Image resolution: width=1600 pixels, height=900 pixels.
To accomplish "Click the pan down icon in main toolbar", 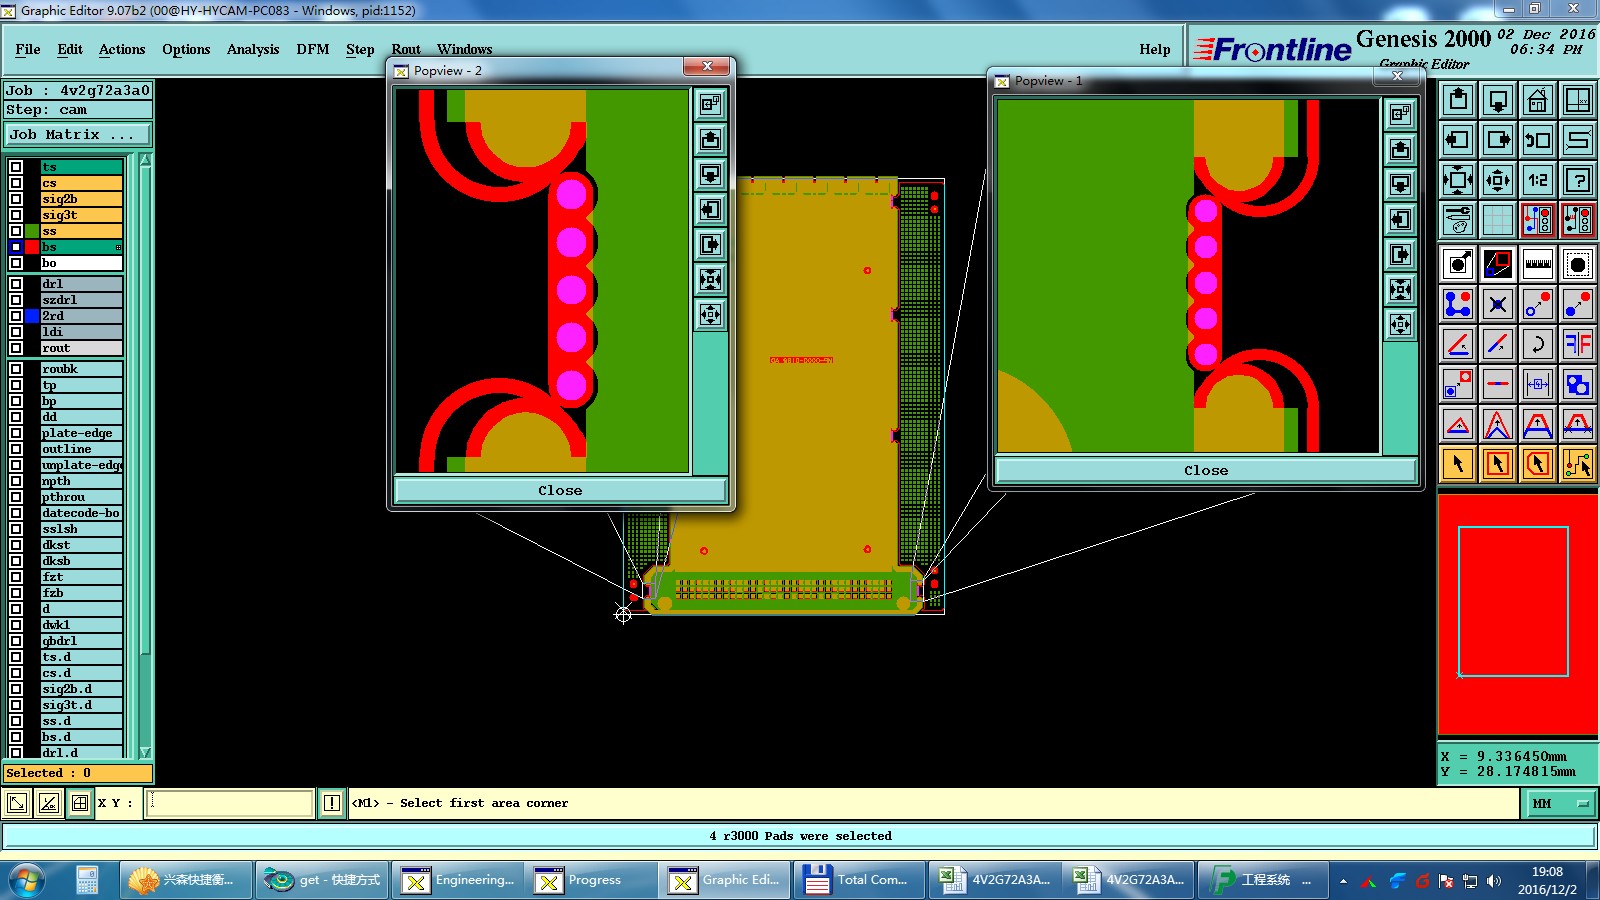I will coord(1498,100).
